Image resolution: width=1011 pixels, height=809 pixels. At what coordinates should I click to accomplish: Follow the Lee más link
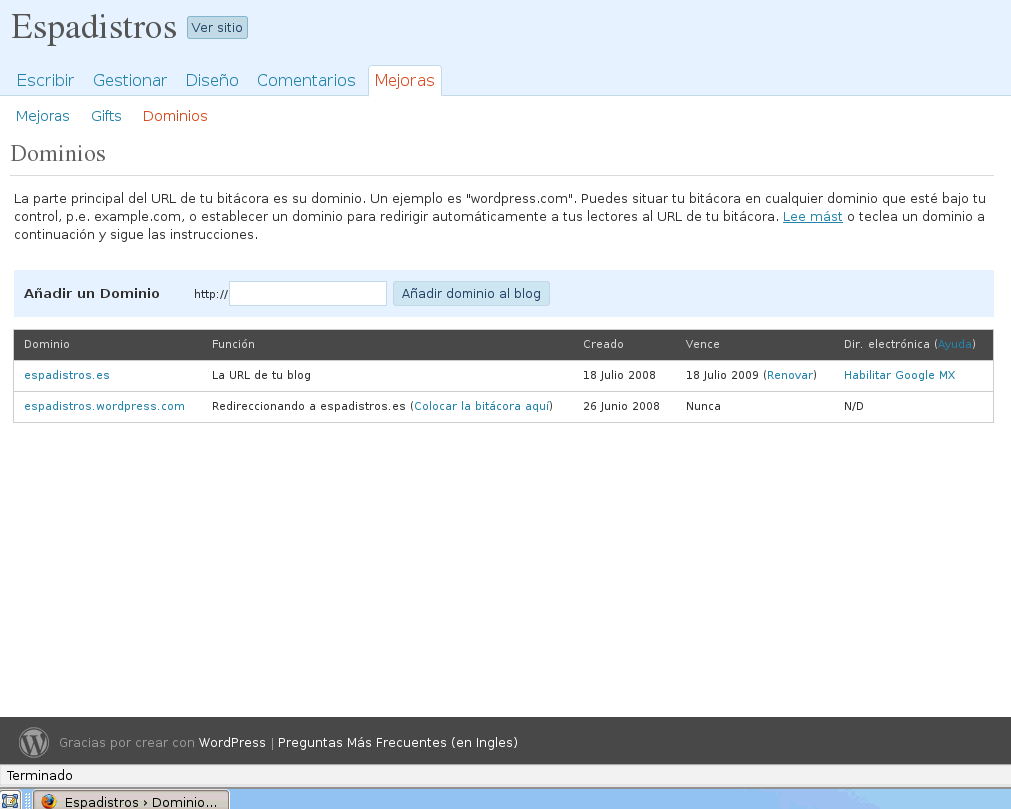812,216
